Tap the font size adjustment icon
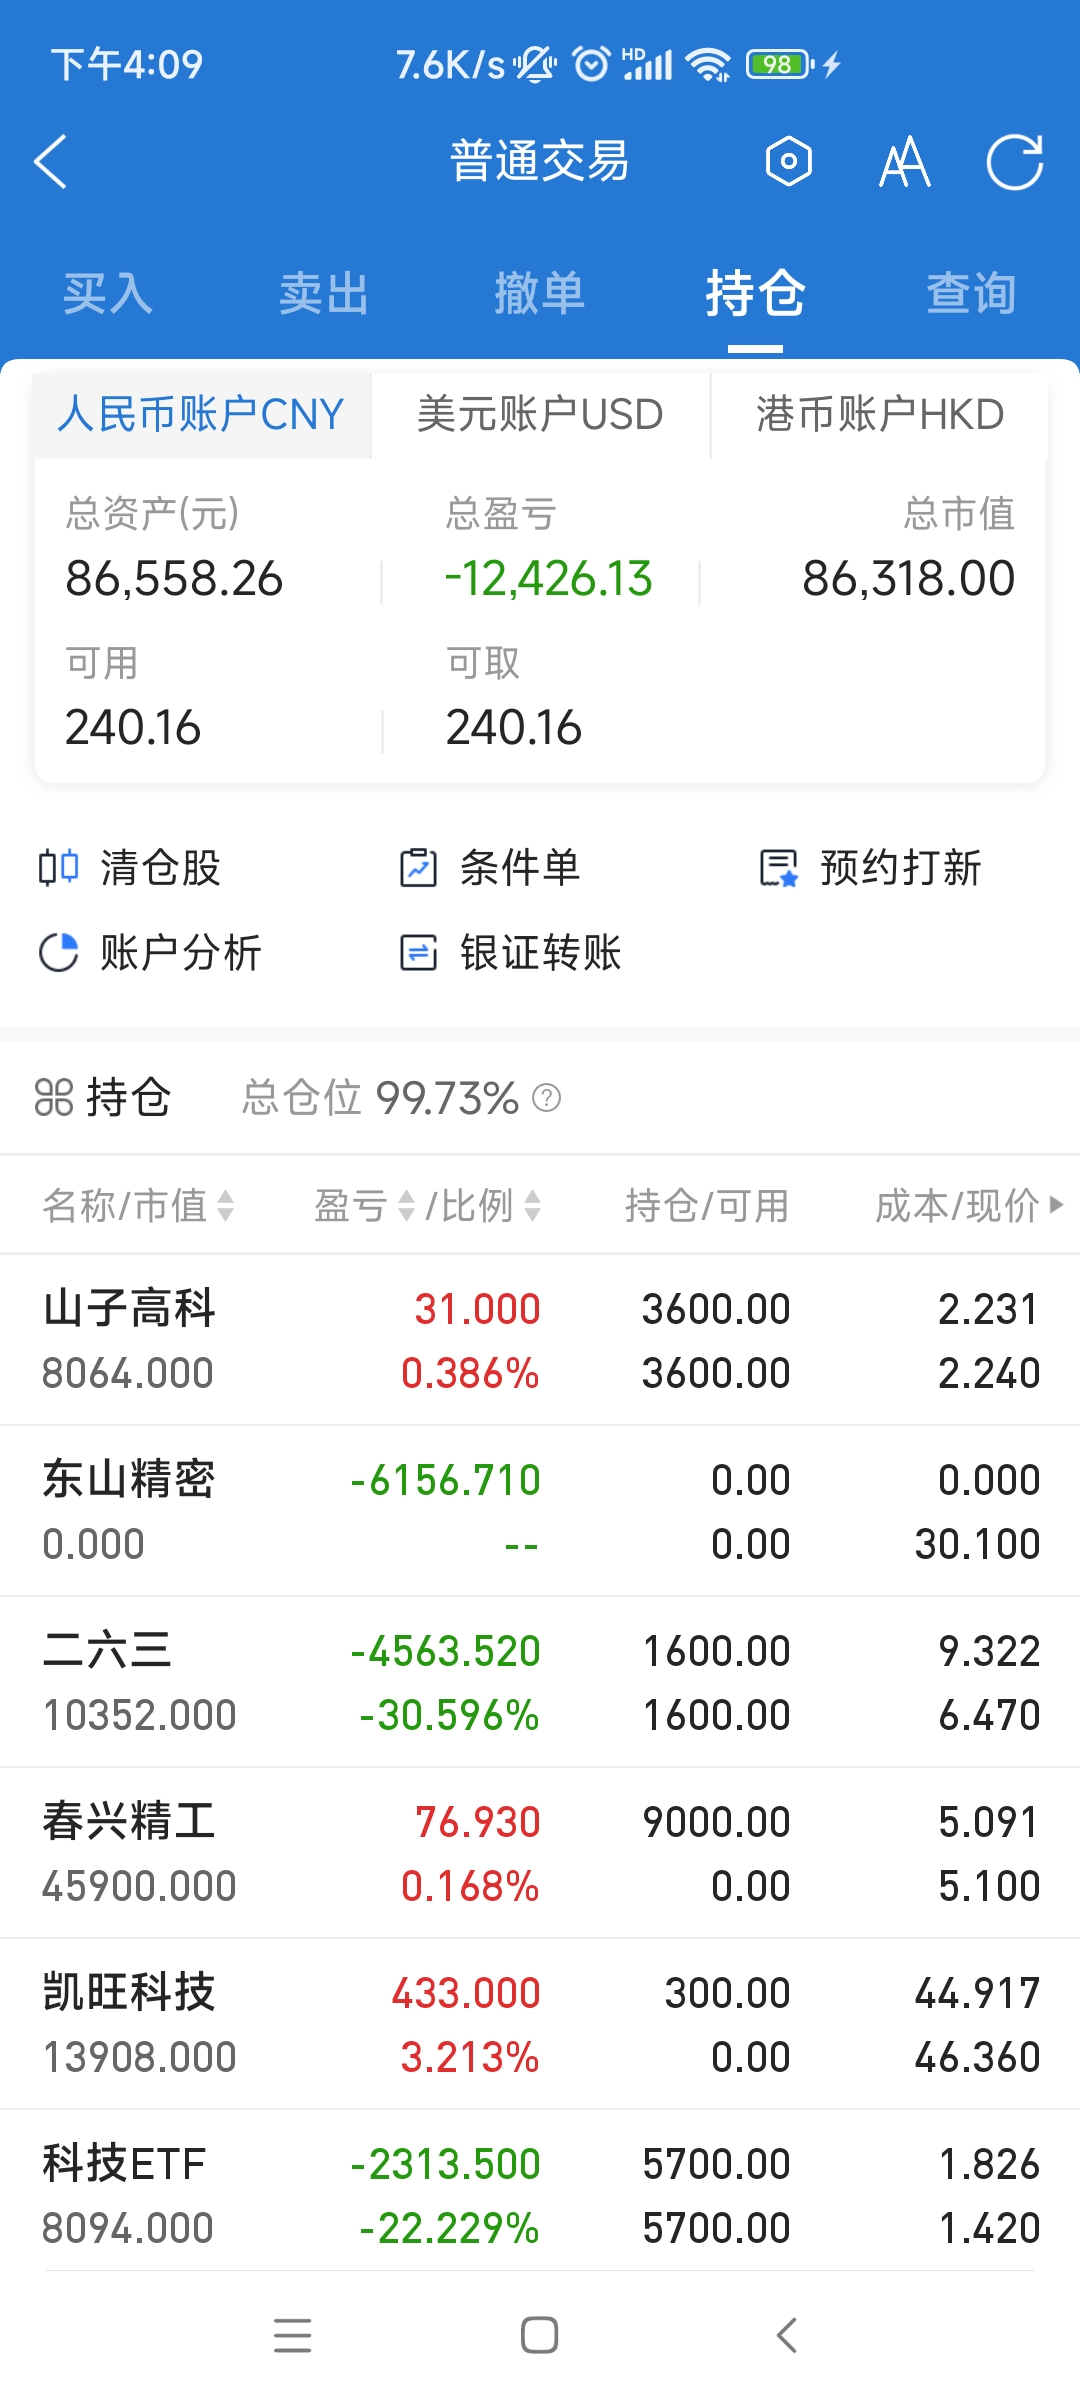Image resolution: width=1080 pixels, height=2400 pixels. [904, 162]
